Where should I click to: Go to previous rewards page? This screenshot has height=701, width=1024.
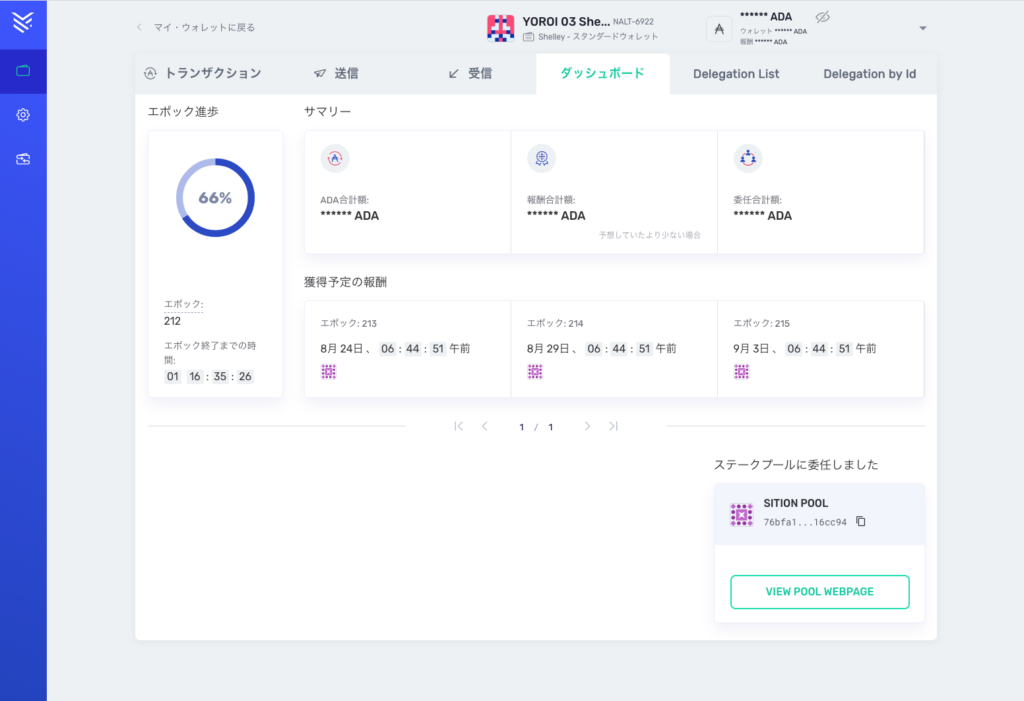[x=485, y=426]
